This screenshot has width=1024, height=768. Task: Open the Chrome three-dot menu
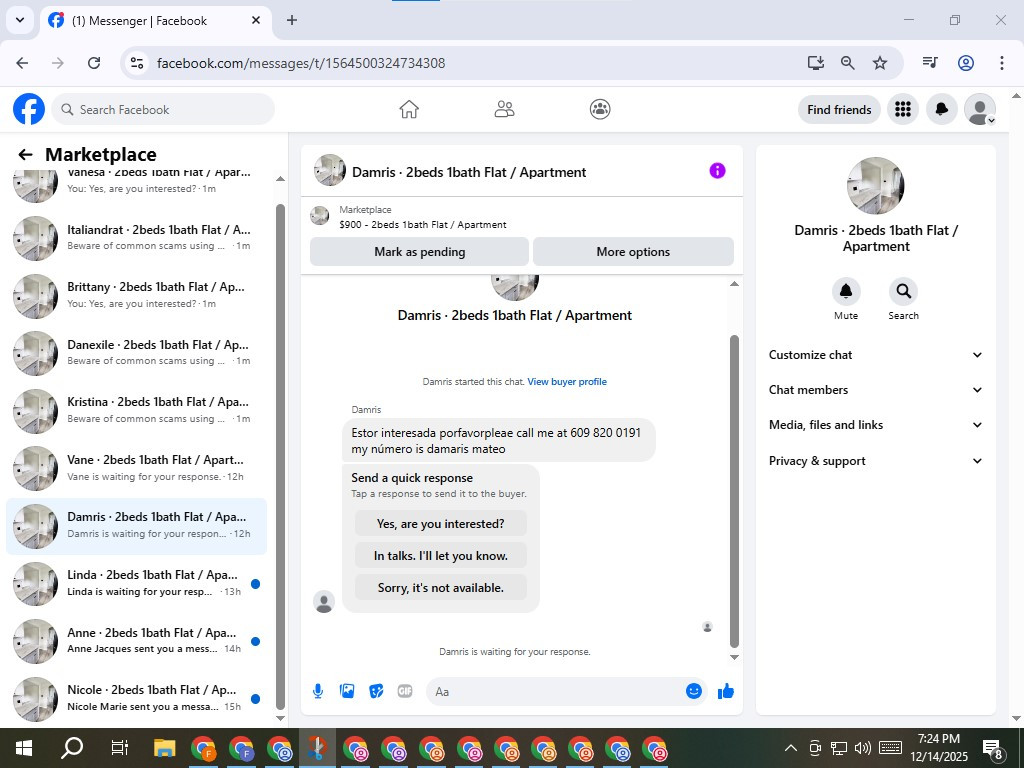coord(1001,63)
